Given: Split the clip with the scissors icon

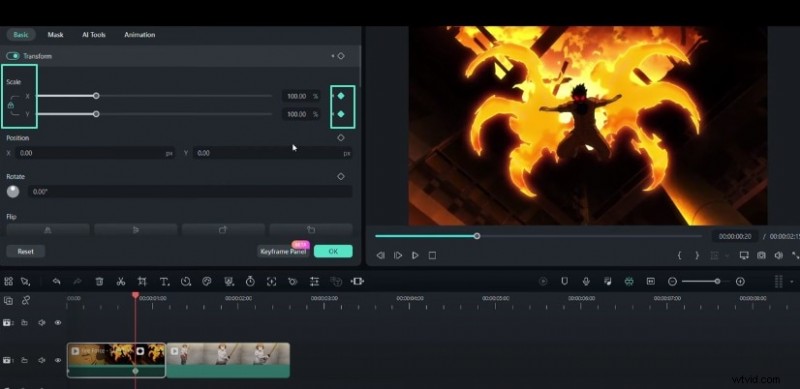Looking at the screenshot, I should tap(121, 281).
